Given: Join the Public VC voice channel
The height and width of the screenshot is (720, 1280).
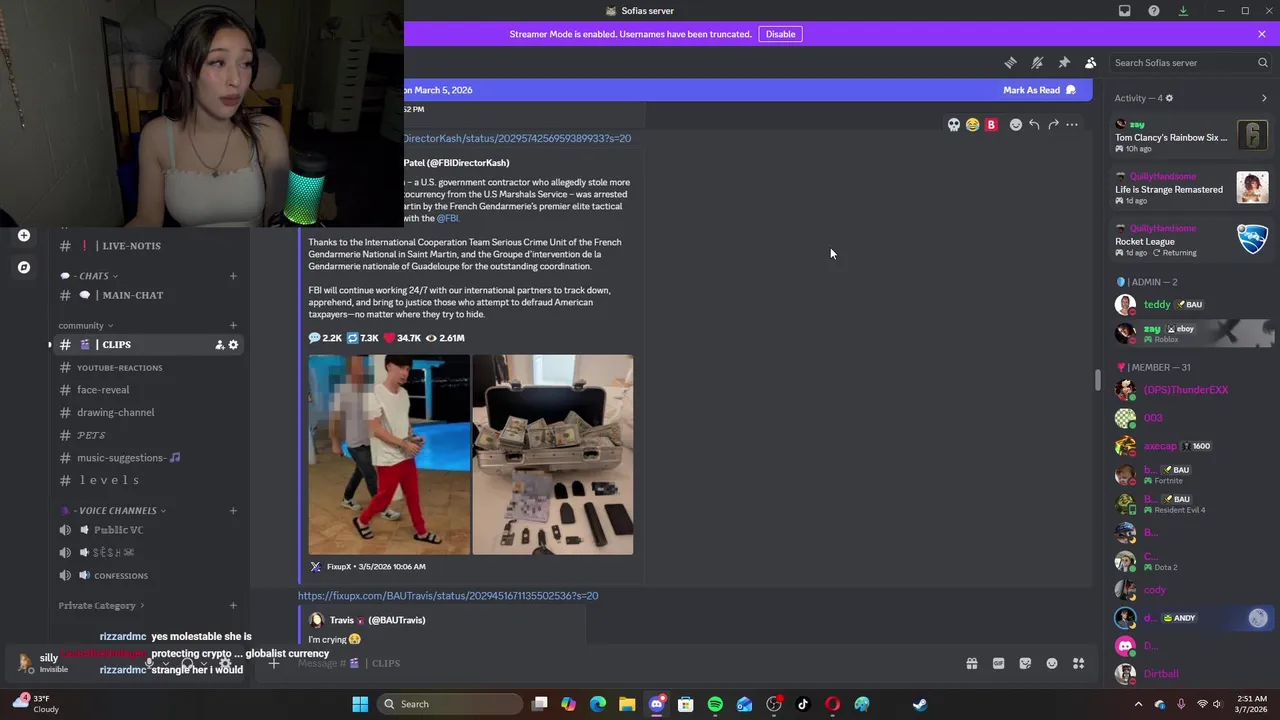Looking at the screenshot, I should 150,530.
